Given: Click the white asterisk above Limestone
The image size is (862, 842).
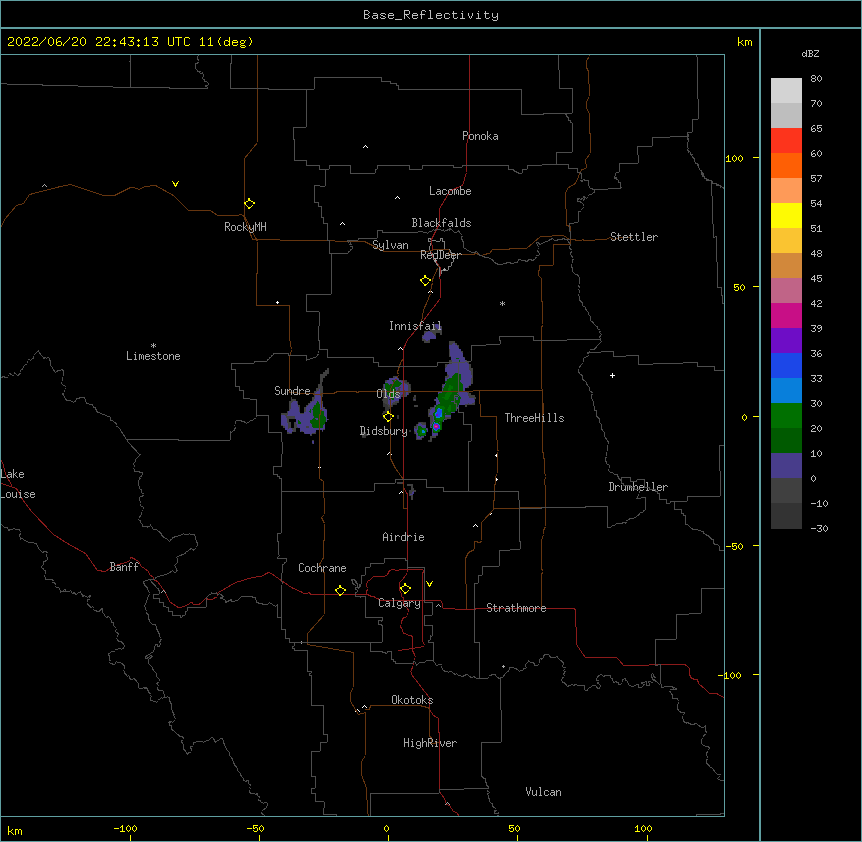Looking at the screenshot, I should click(153, 346).
